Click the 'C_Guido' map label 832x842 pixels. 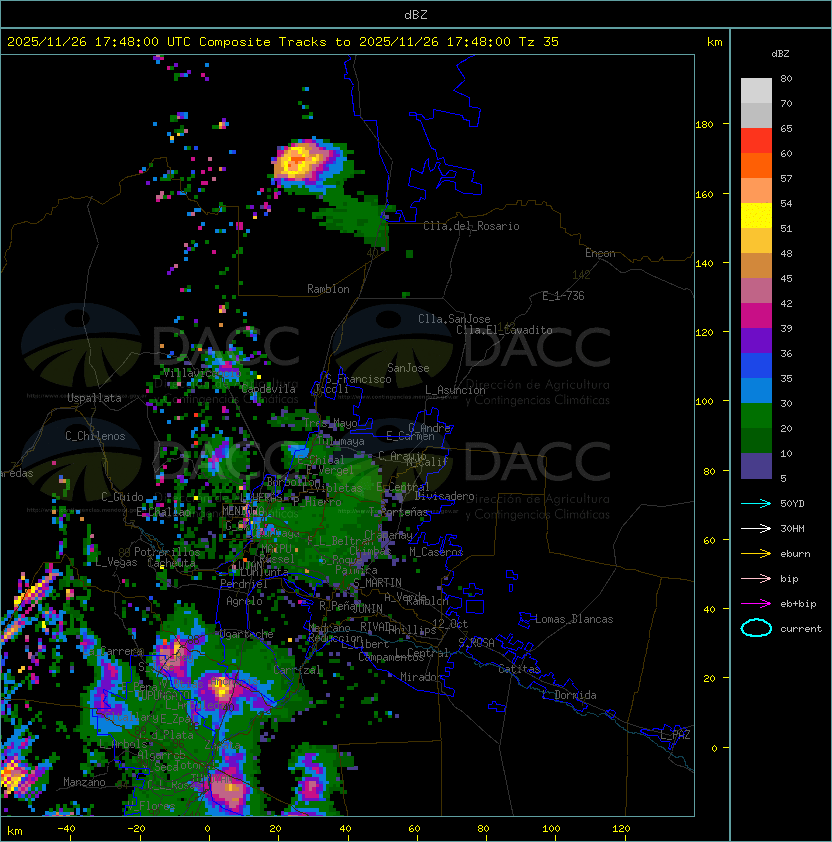point(122,497)
